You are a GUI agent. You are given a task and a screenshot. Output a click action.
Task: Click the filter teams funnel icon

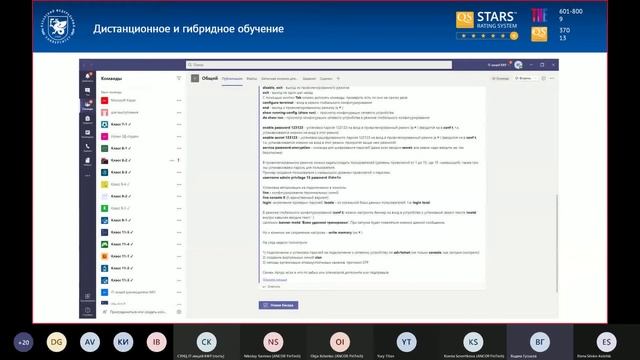pos(179,78)
